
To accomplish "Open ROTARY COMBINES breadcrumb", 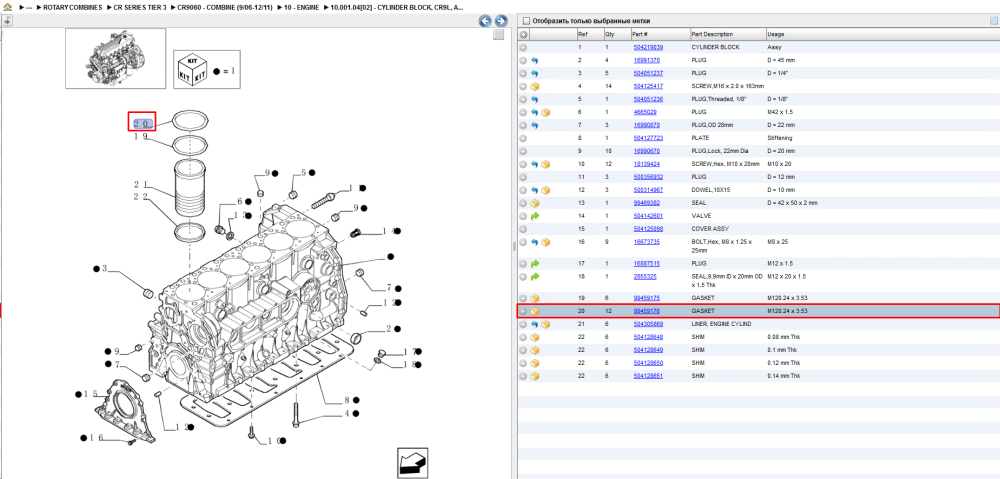I will [72, 7].
